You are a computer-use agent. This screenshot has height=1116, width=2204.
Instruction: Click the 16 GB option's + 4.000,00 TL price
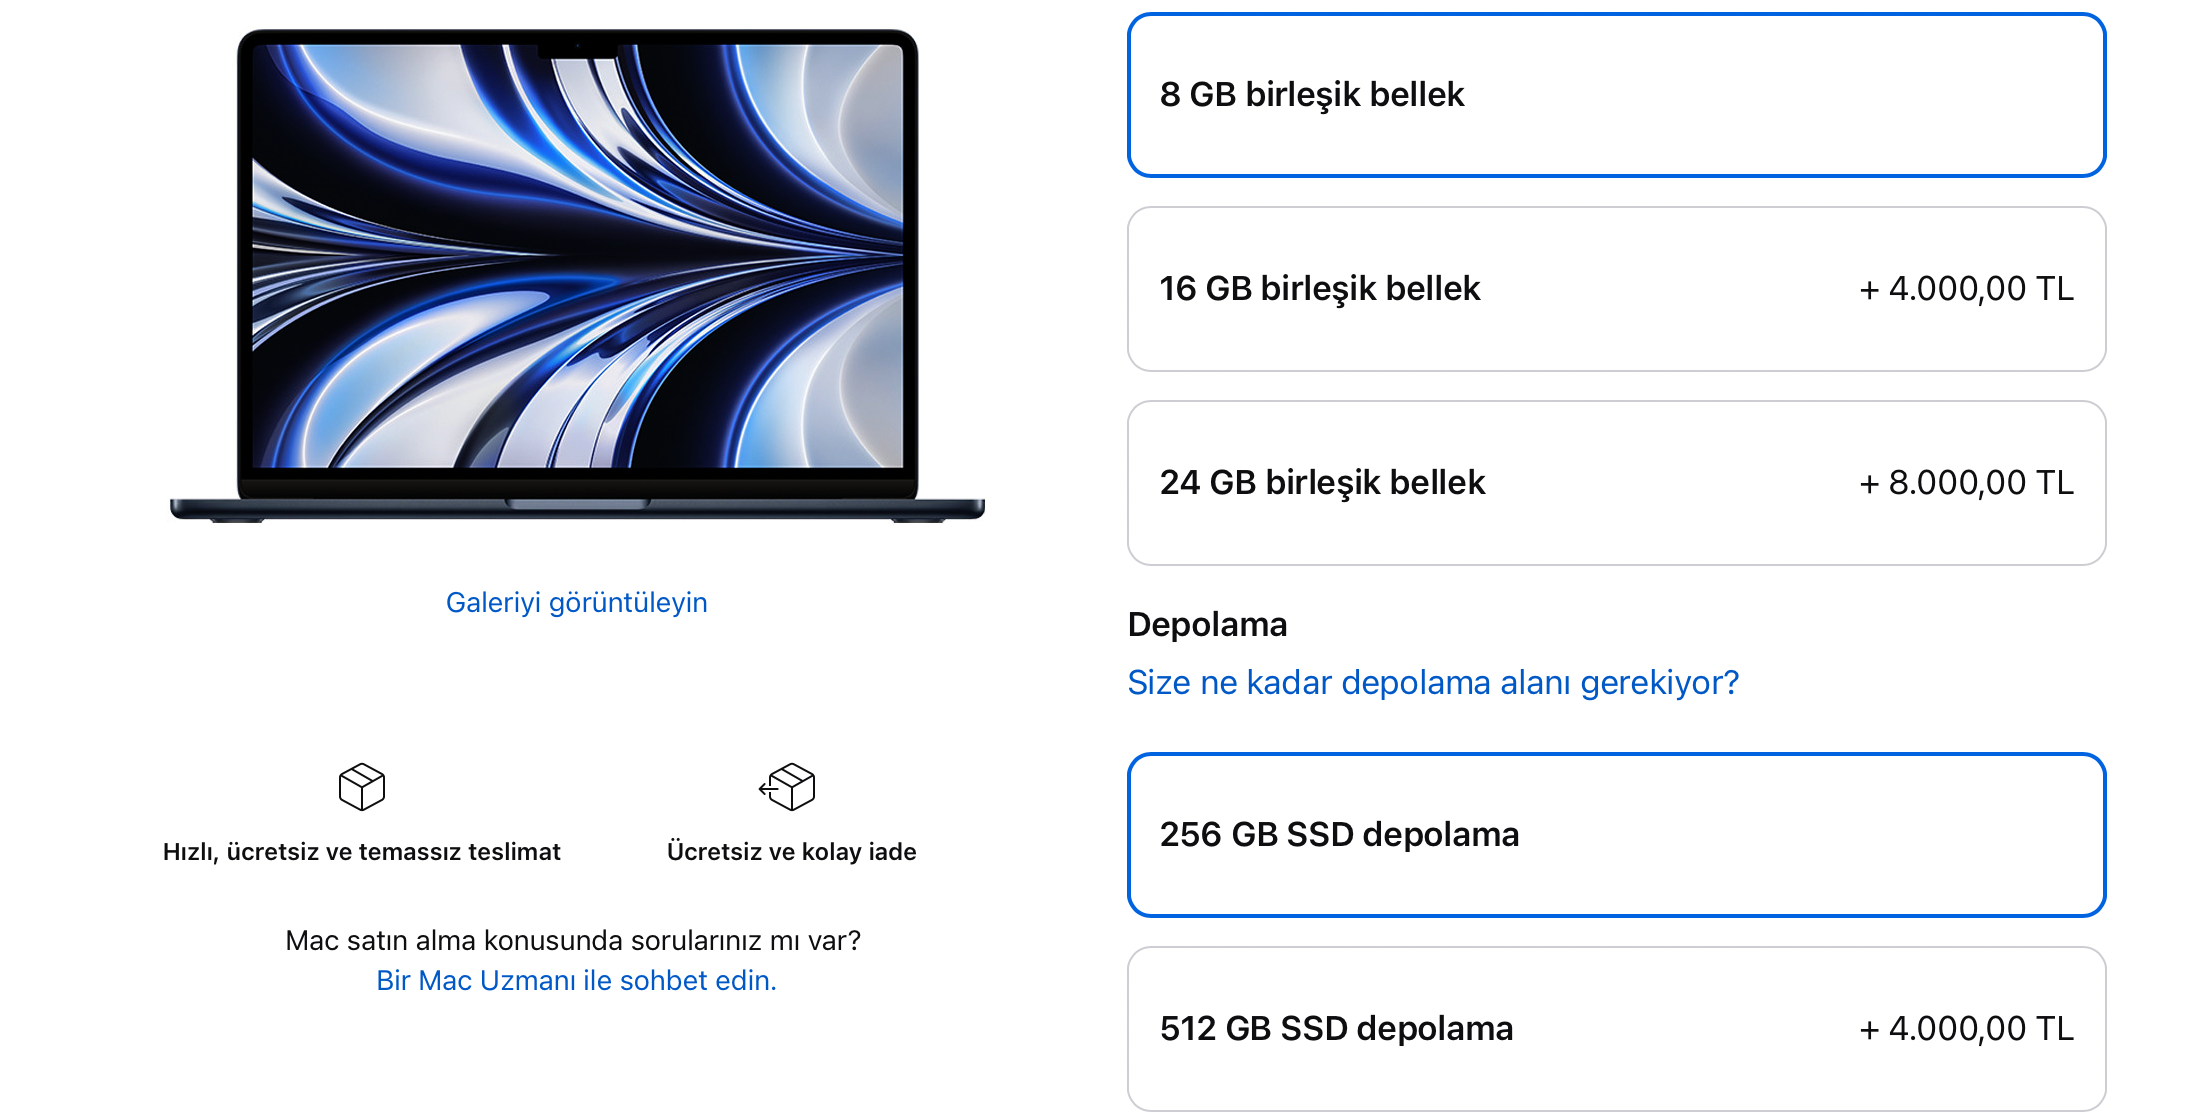tap(1966, 289)
